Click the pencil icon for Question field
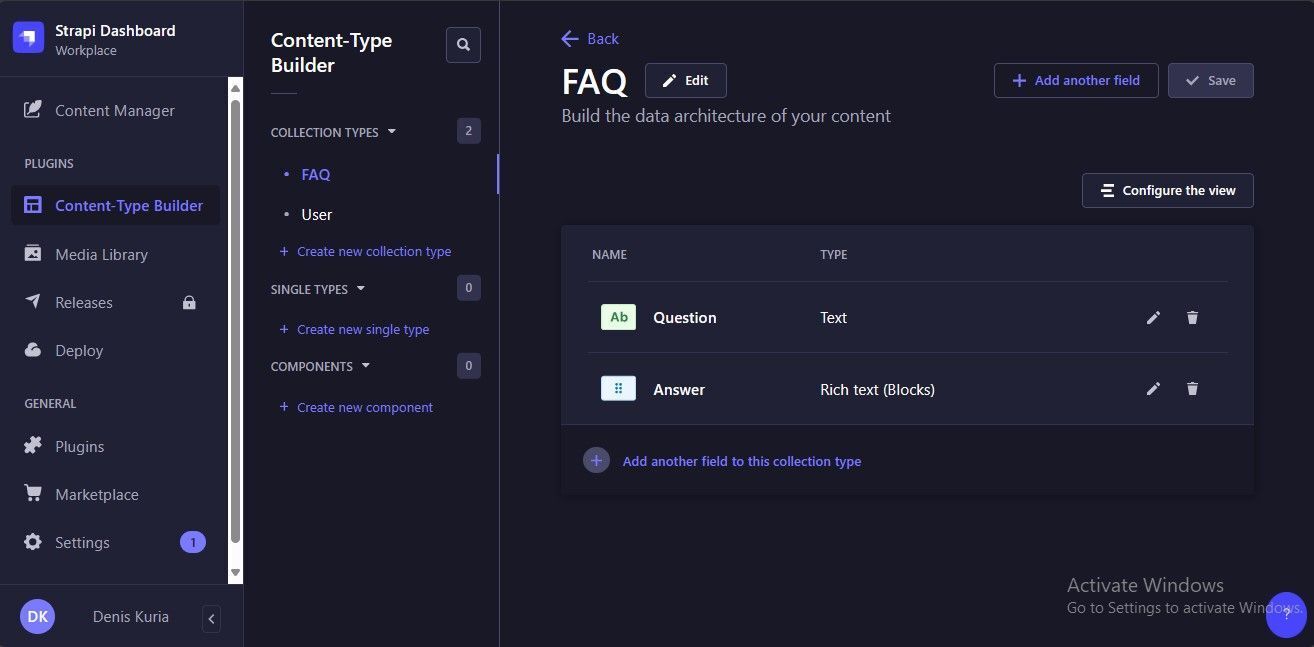This screenshot has height=647, width=1314. [1153, 317]
